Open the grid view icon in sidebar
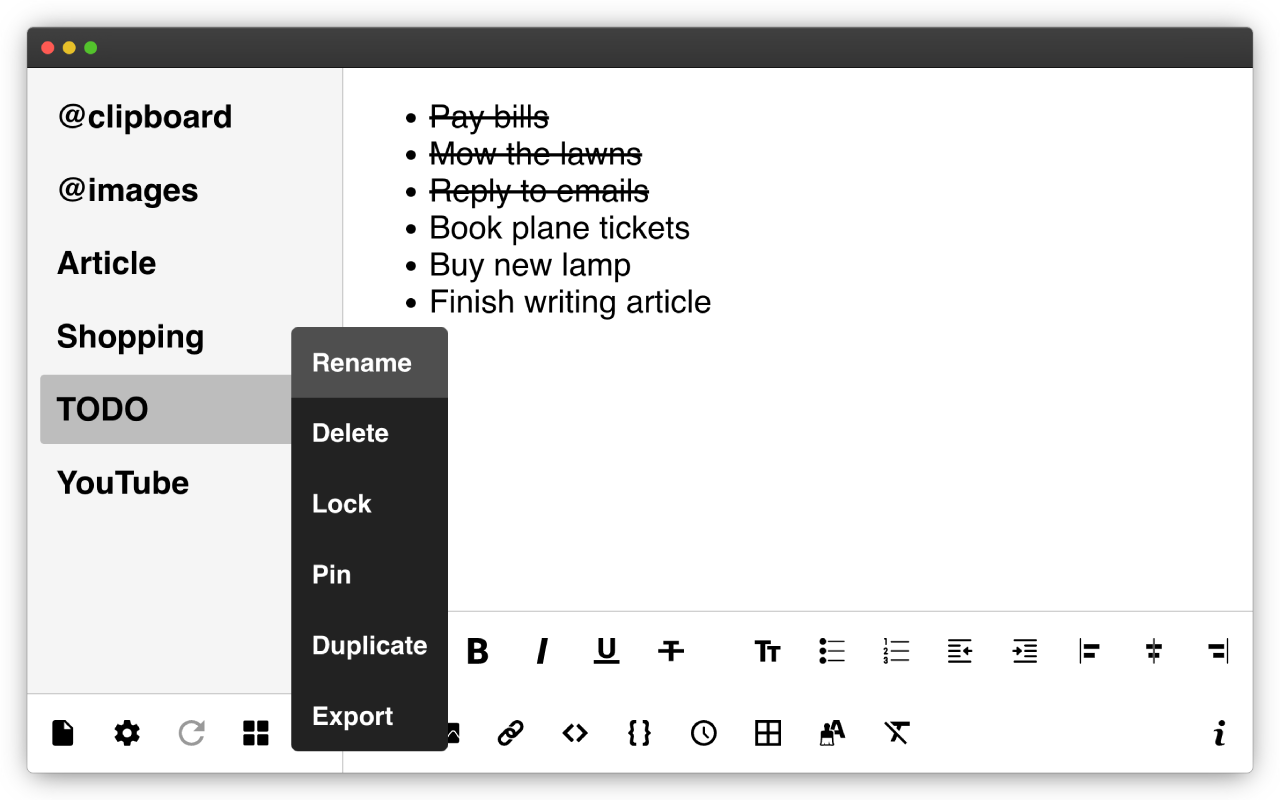This screenshot has height=800, width=1280. [x=256, y=733]
